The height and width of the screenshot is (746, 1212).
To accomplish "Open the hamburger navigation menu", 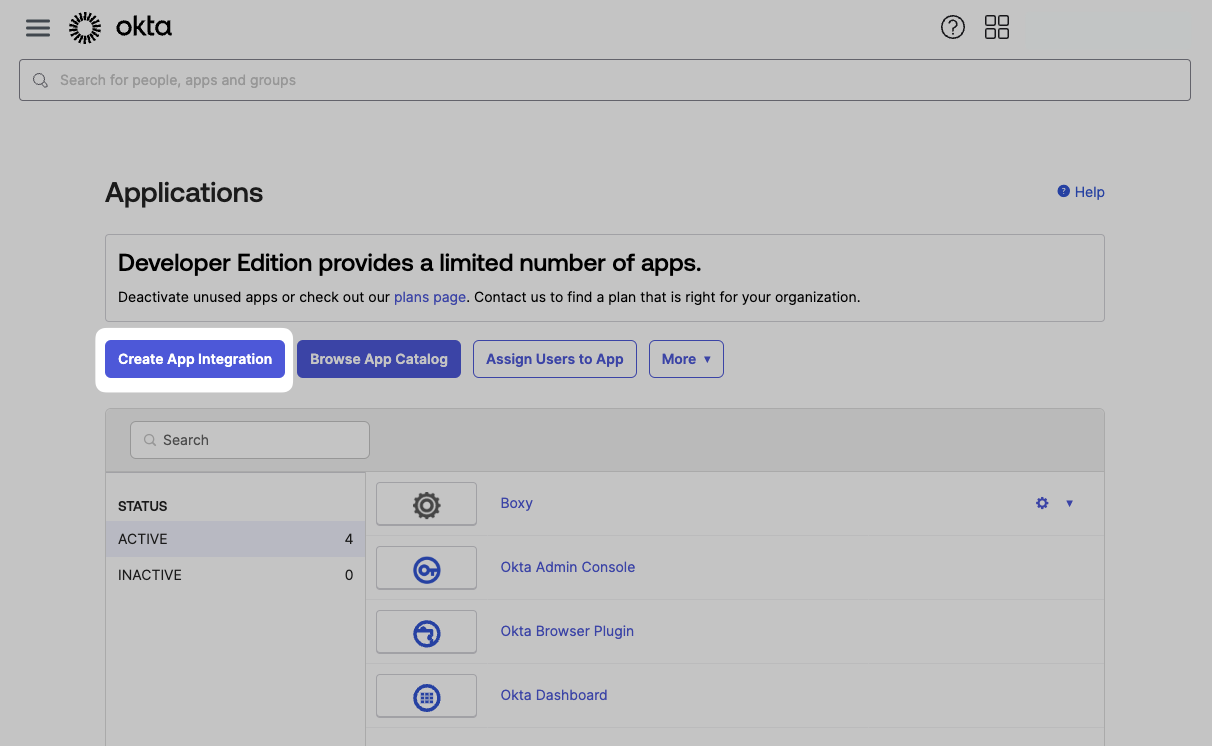I will [38, 28].
